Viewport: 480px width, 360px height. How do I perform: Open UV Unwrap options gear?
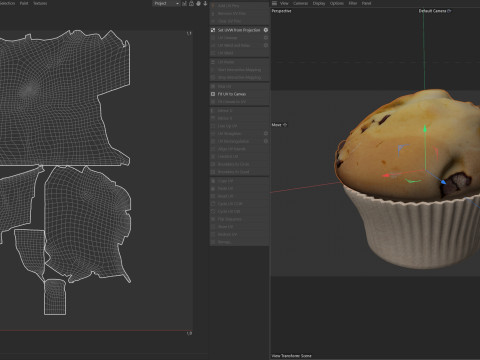[x=266, y=38]
